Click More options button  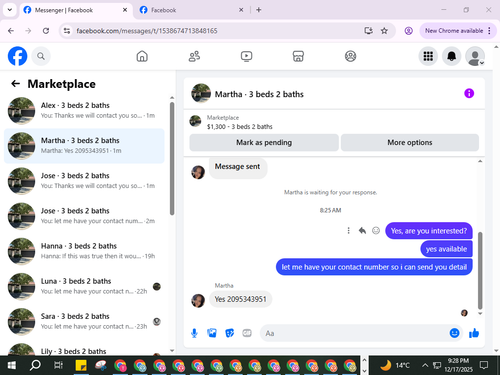point(410,143)
